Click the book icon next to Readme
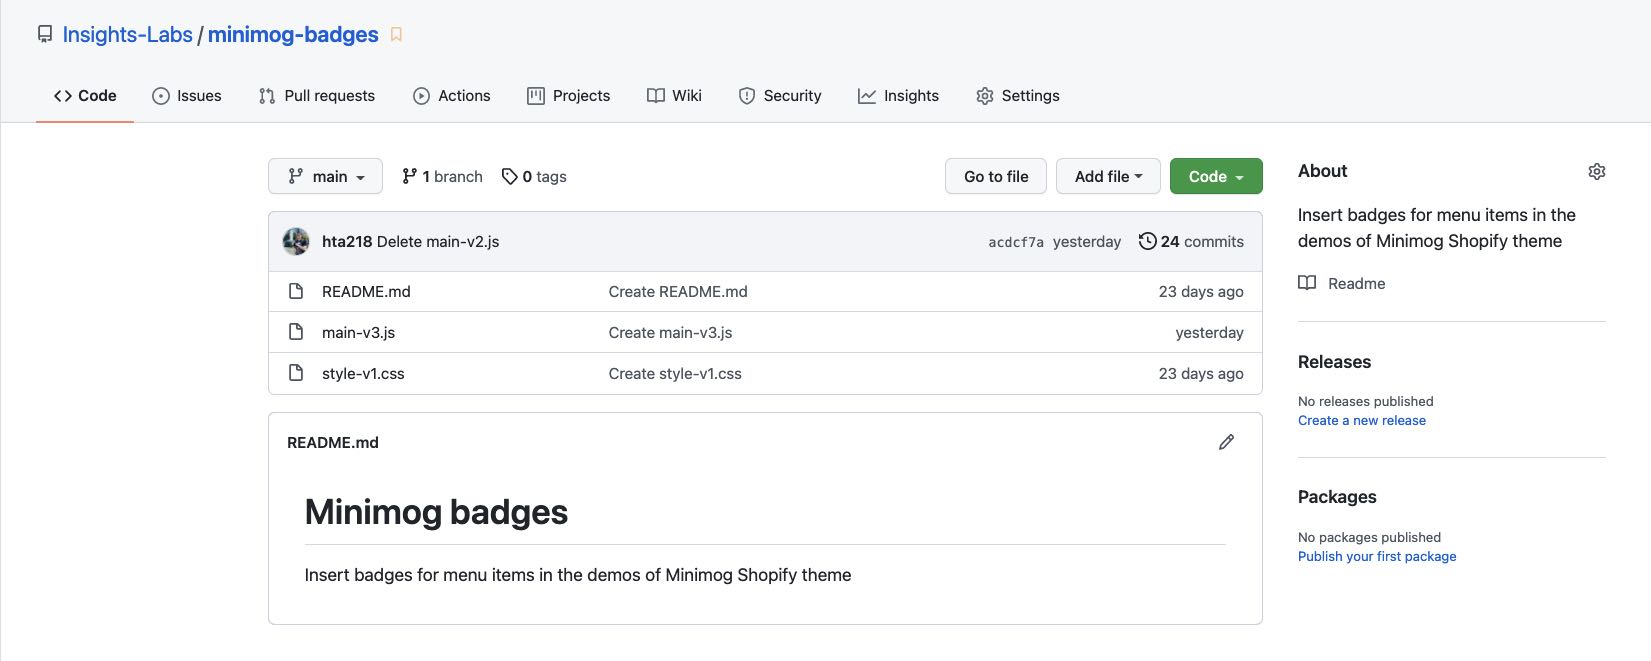Viewport: 1651px width, 661px height. [x=1307, y=283]
